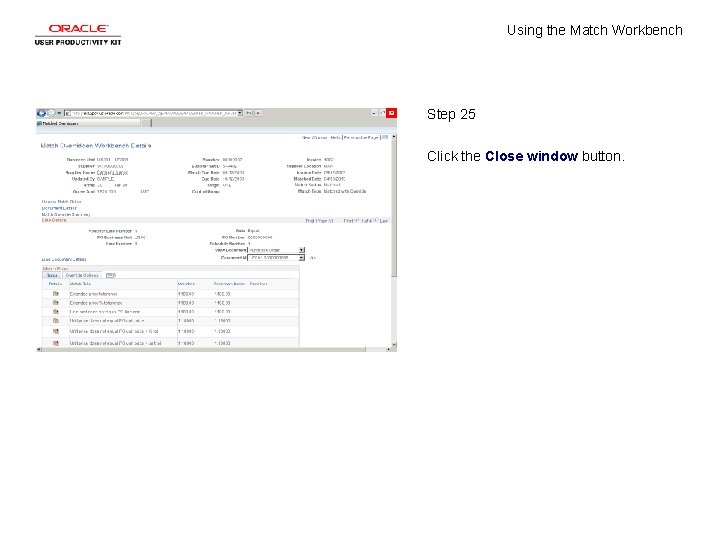The image size is (720, 540).
Task: Click the Go link beside Document ID
Action: [313, 258]
